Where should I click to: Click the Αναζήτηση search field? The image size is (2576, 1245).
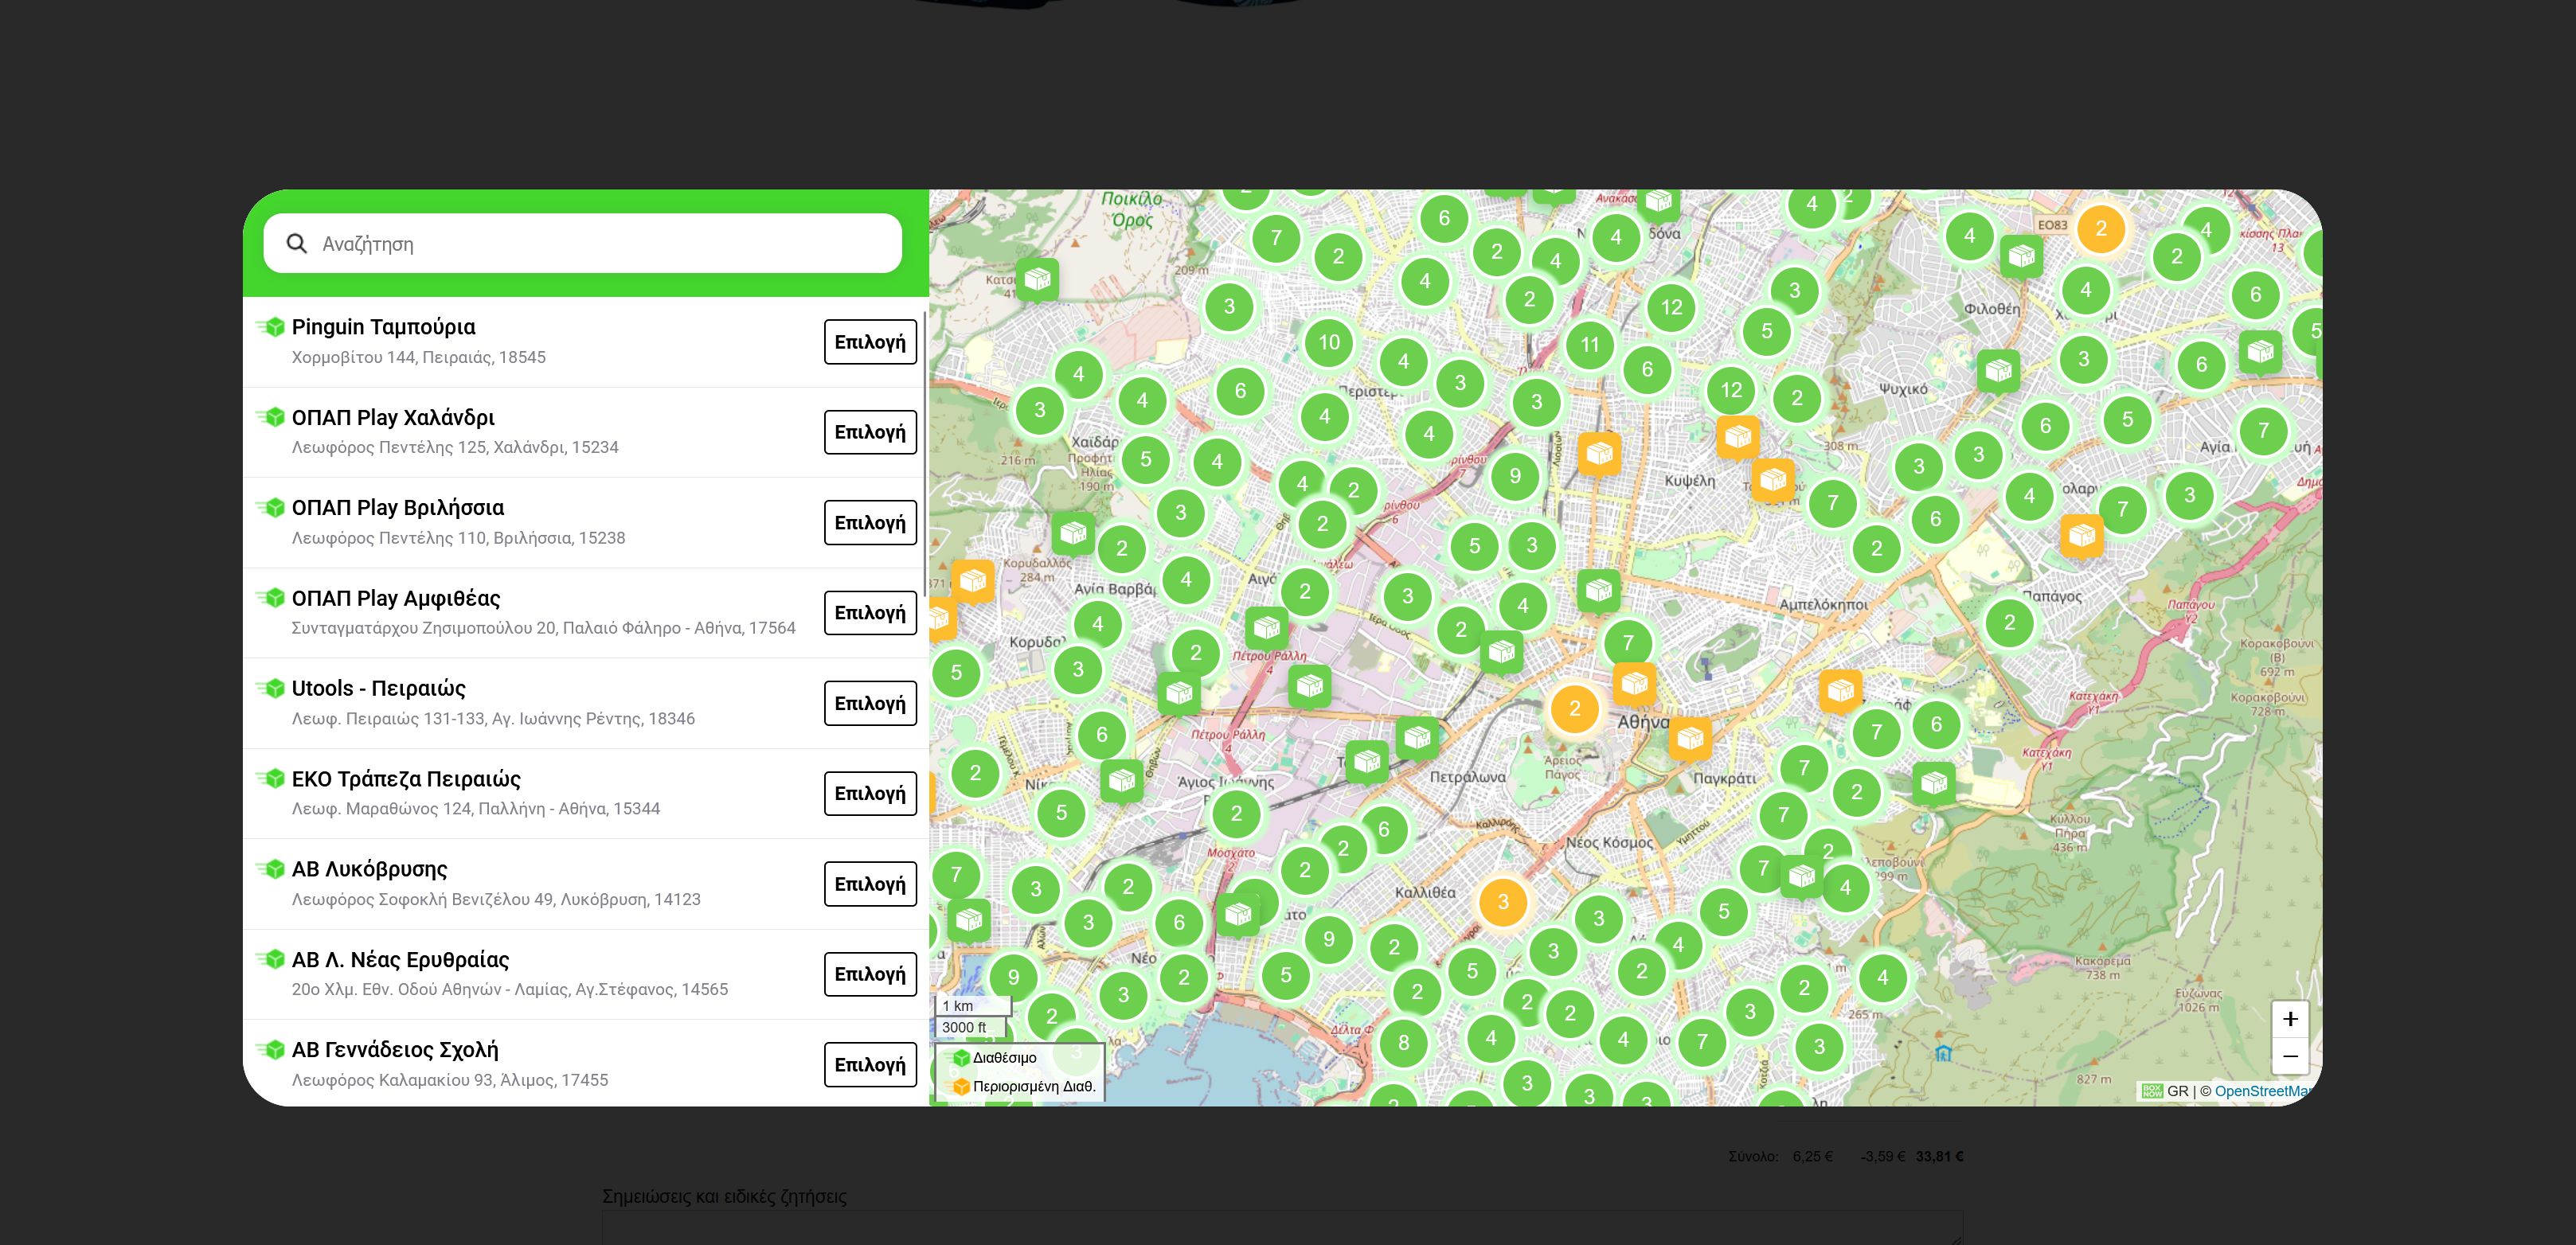click(600, 243)
